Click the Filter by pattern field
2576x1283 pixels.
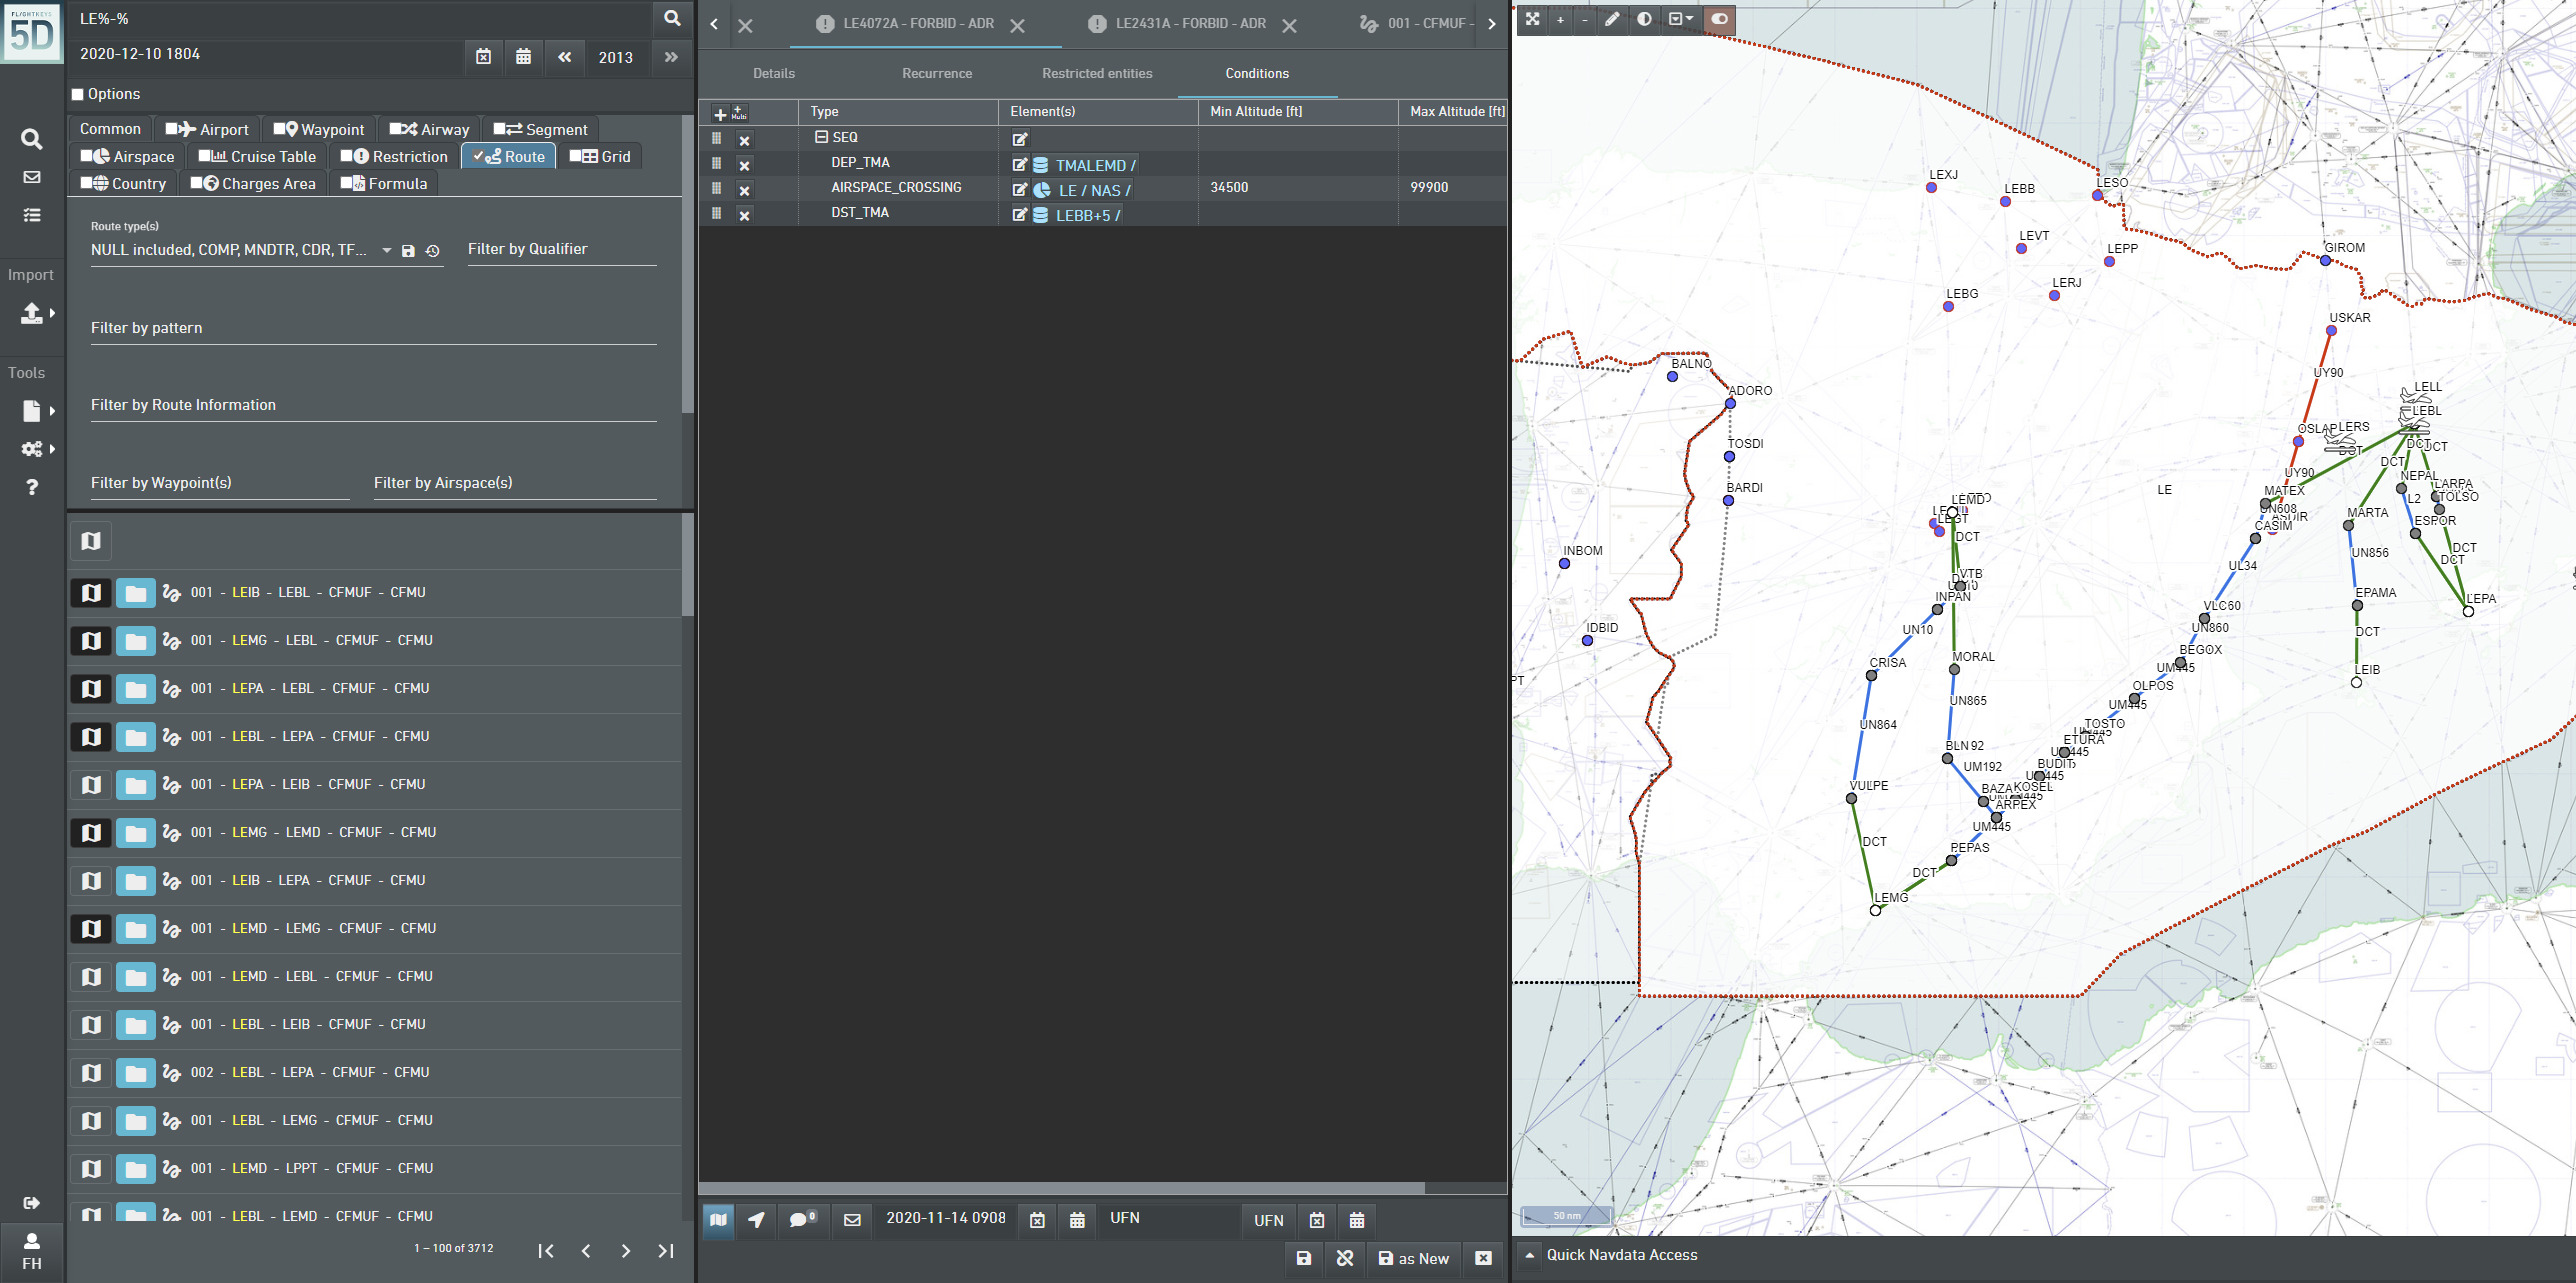[x=373, y=329]
